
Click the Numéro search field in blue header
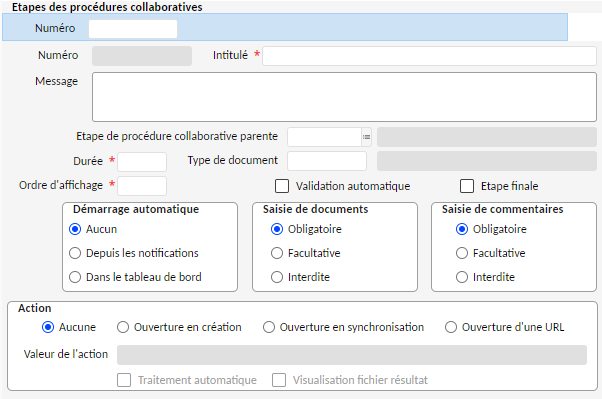coord(133,29)
